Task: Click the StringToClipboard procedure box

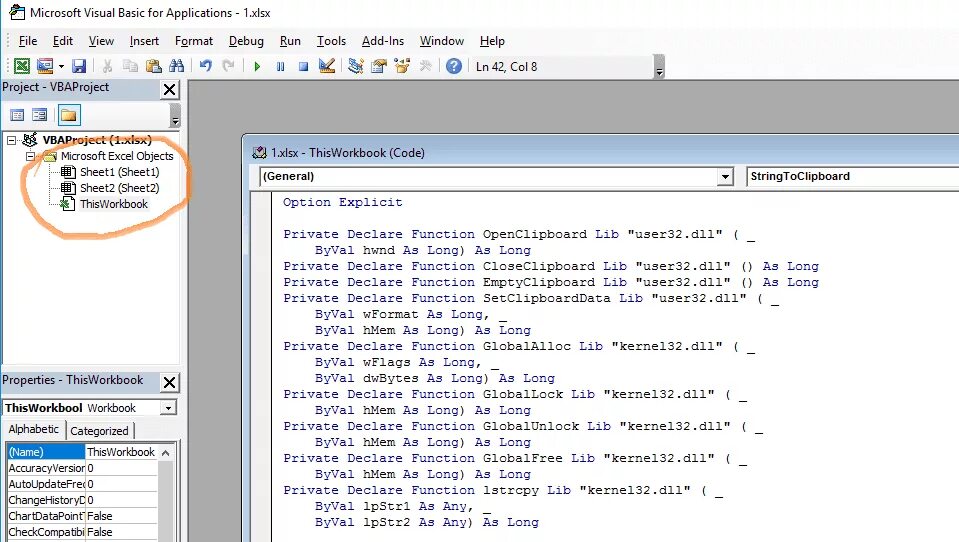Action: tap(853, 177)
